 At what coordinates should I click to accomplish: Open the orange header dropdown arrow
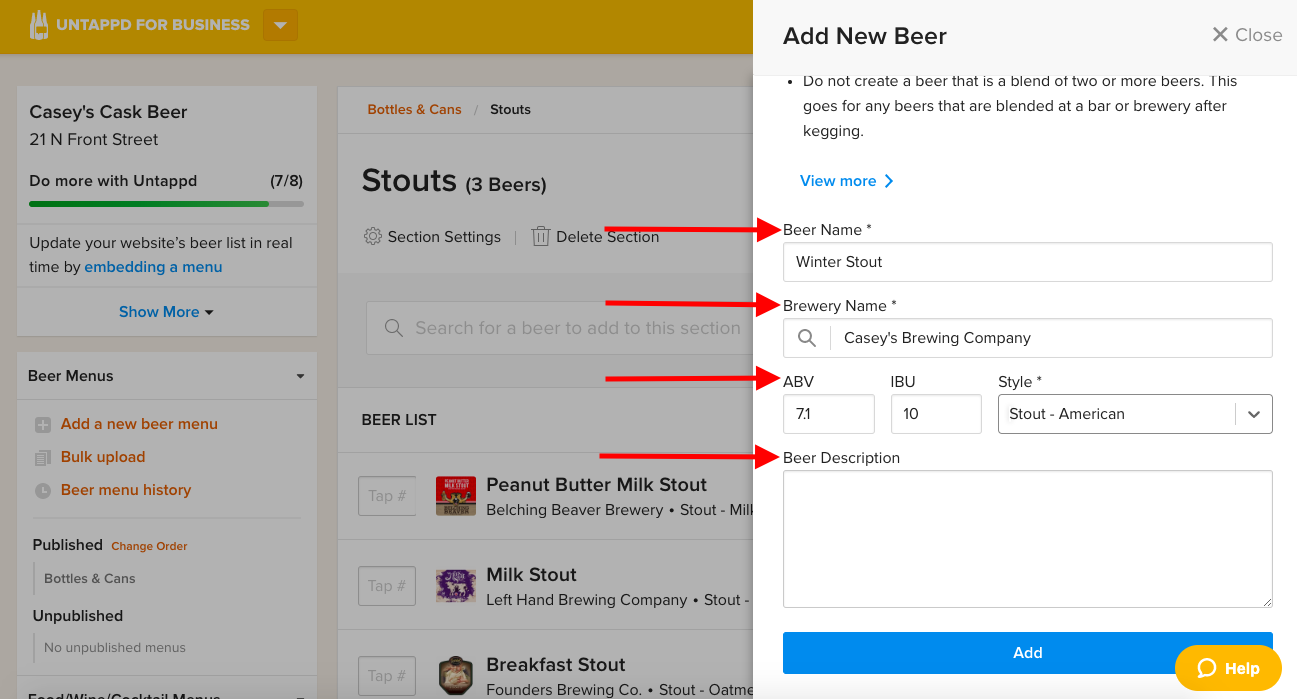coord(280,25)
